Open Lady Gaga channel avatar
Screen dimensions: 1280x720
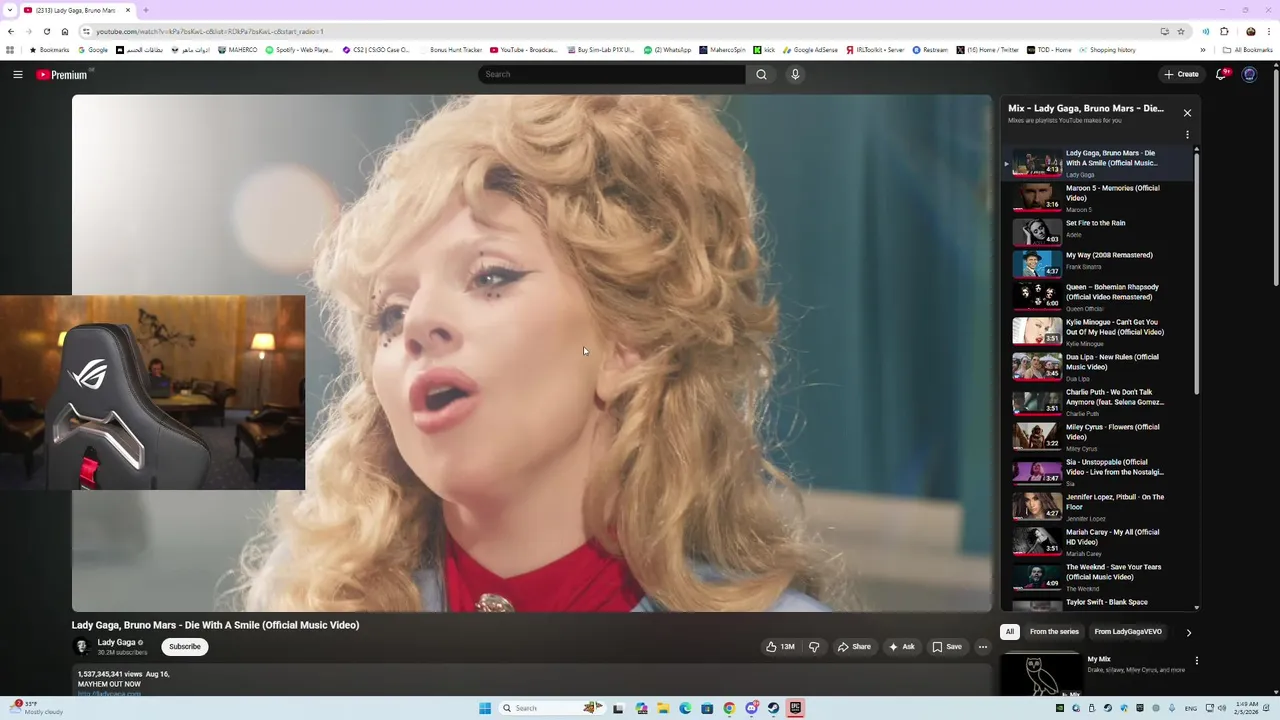tap(82, 647)
